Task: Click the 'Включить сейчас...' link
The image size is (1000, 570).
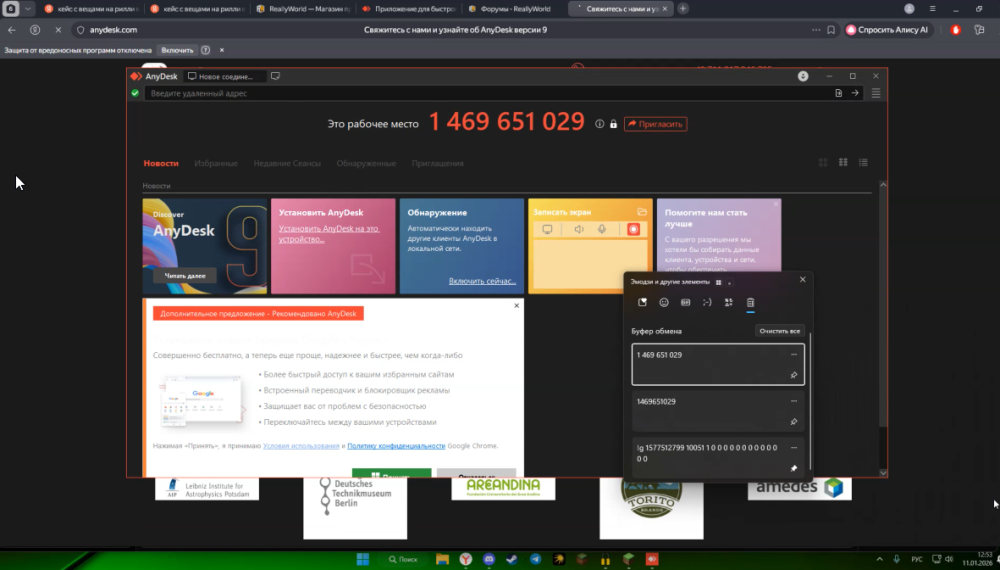Action: pyautogui.click(x=482, y=281)
